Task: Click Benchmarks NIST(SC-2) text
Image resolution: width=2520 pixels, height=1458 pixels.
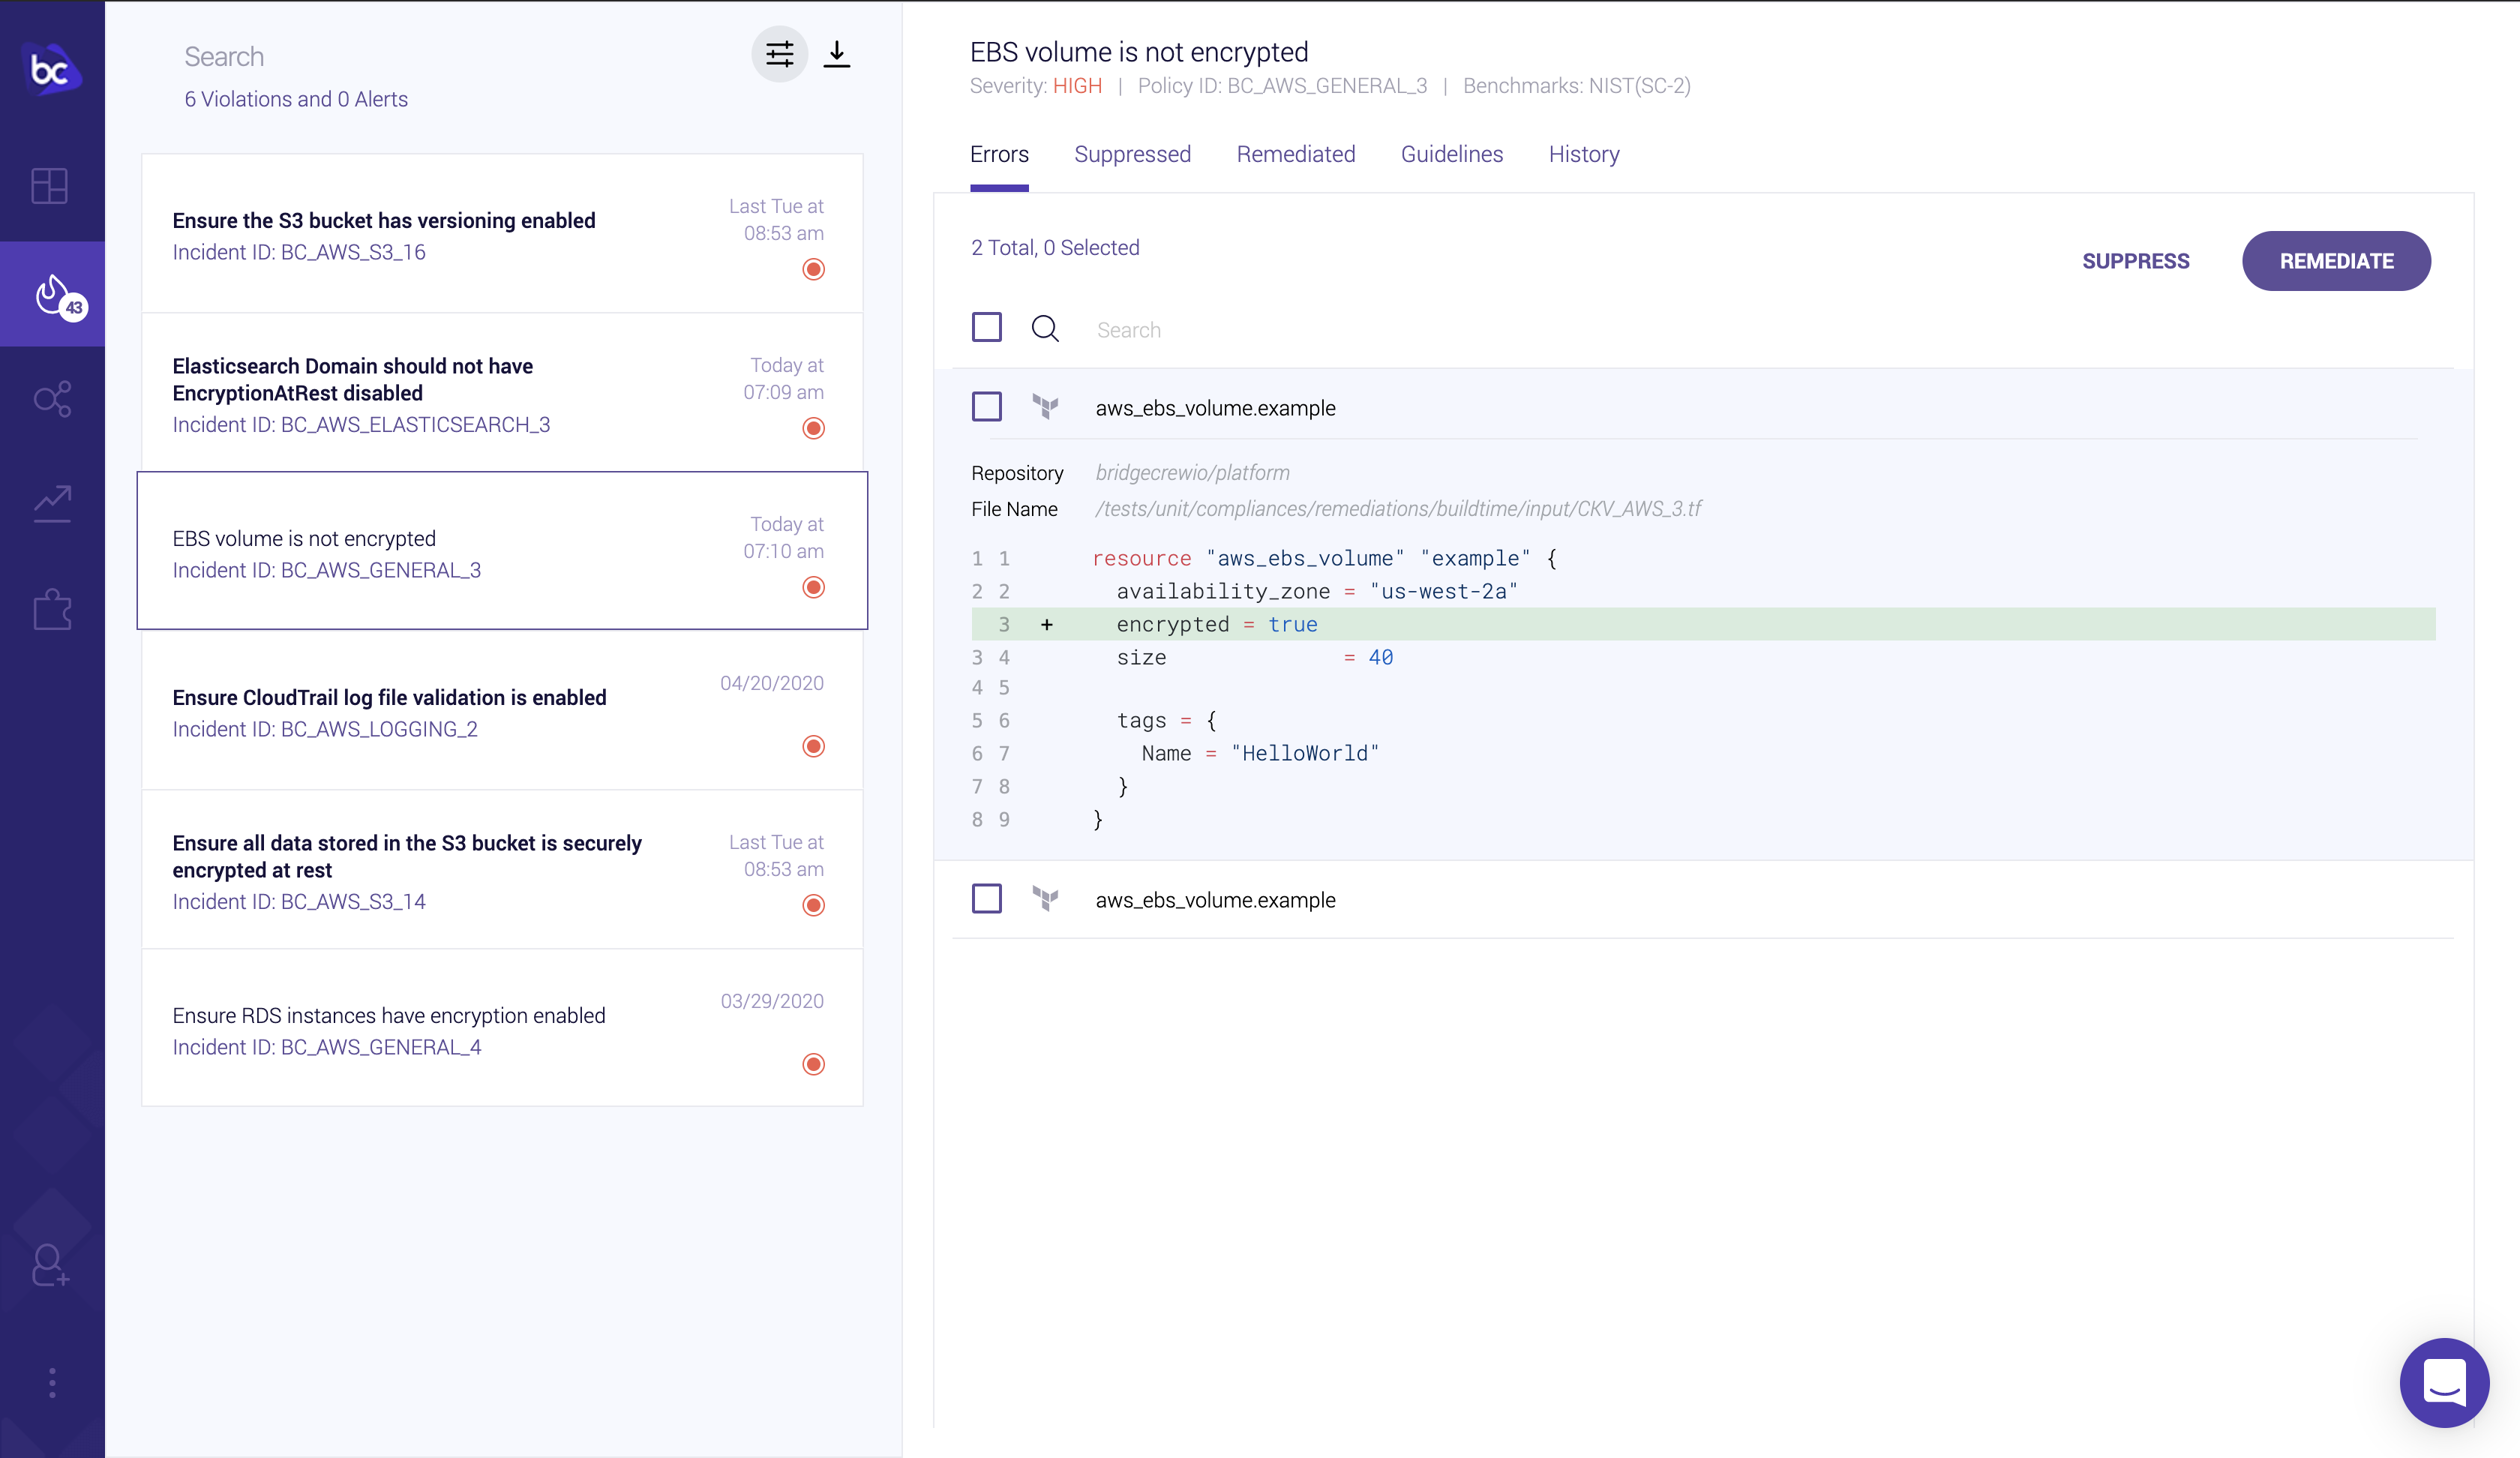Action: pyautogui.click(x=1577, y=86)
